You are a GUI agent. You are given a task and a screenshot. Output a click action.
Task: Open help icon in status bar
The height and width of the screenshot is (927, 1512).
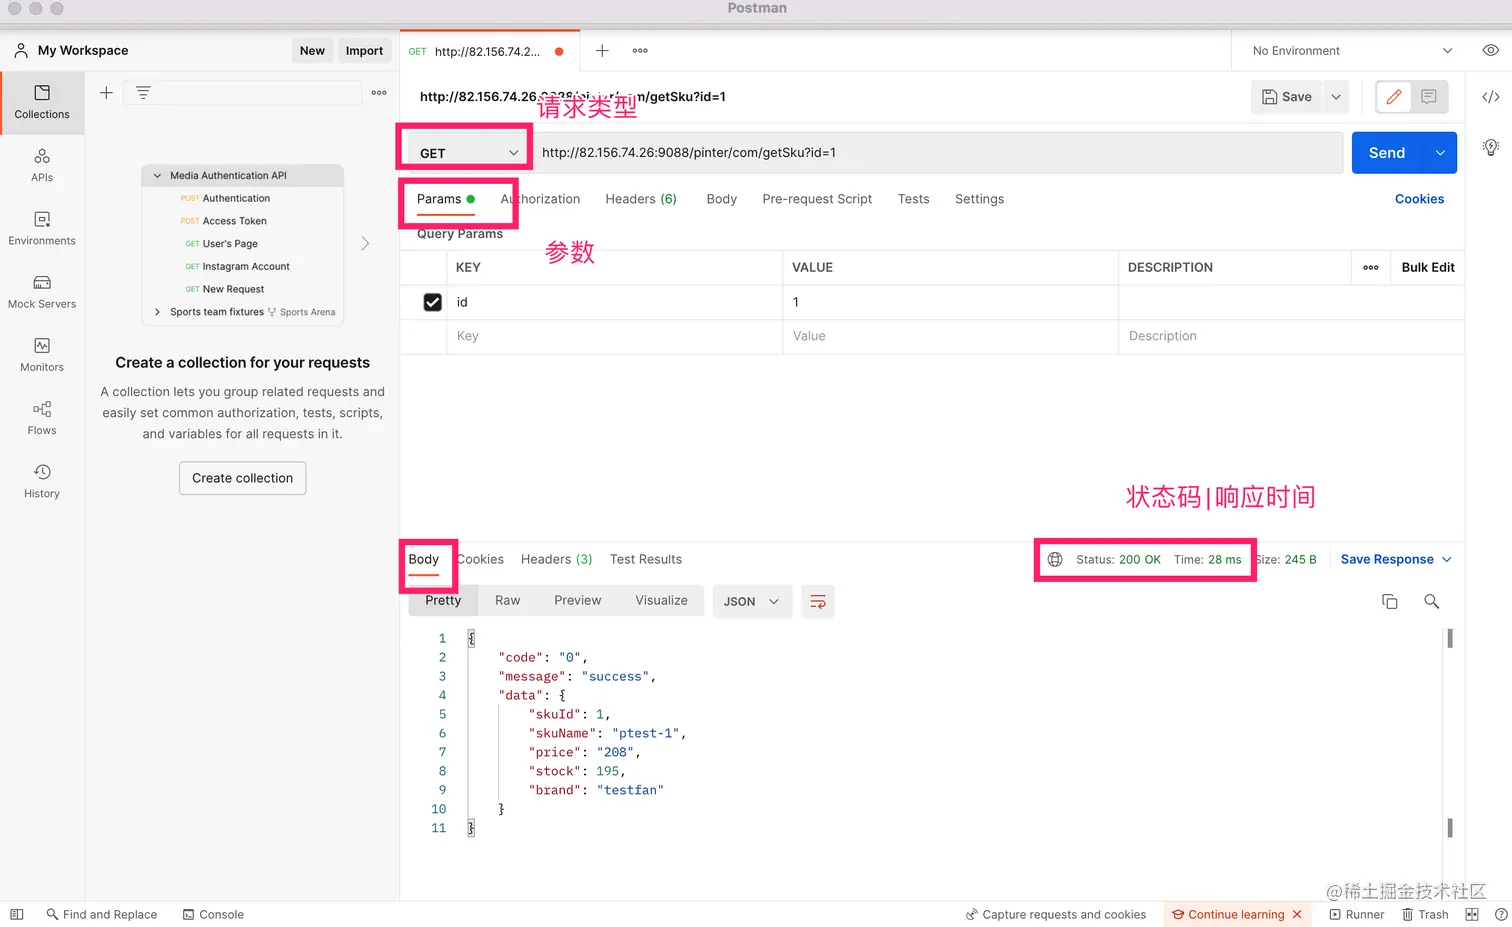1500,915
